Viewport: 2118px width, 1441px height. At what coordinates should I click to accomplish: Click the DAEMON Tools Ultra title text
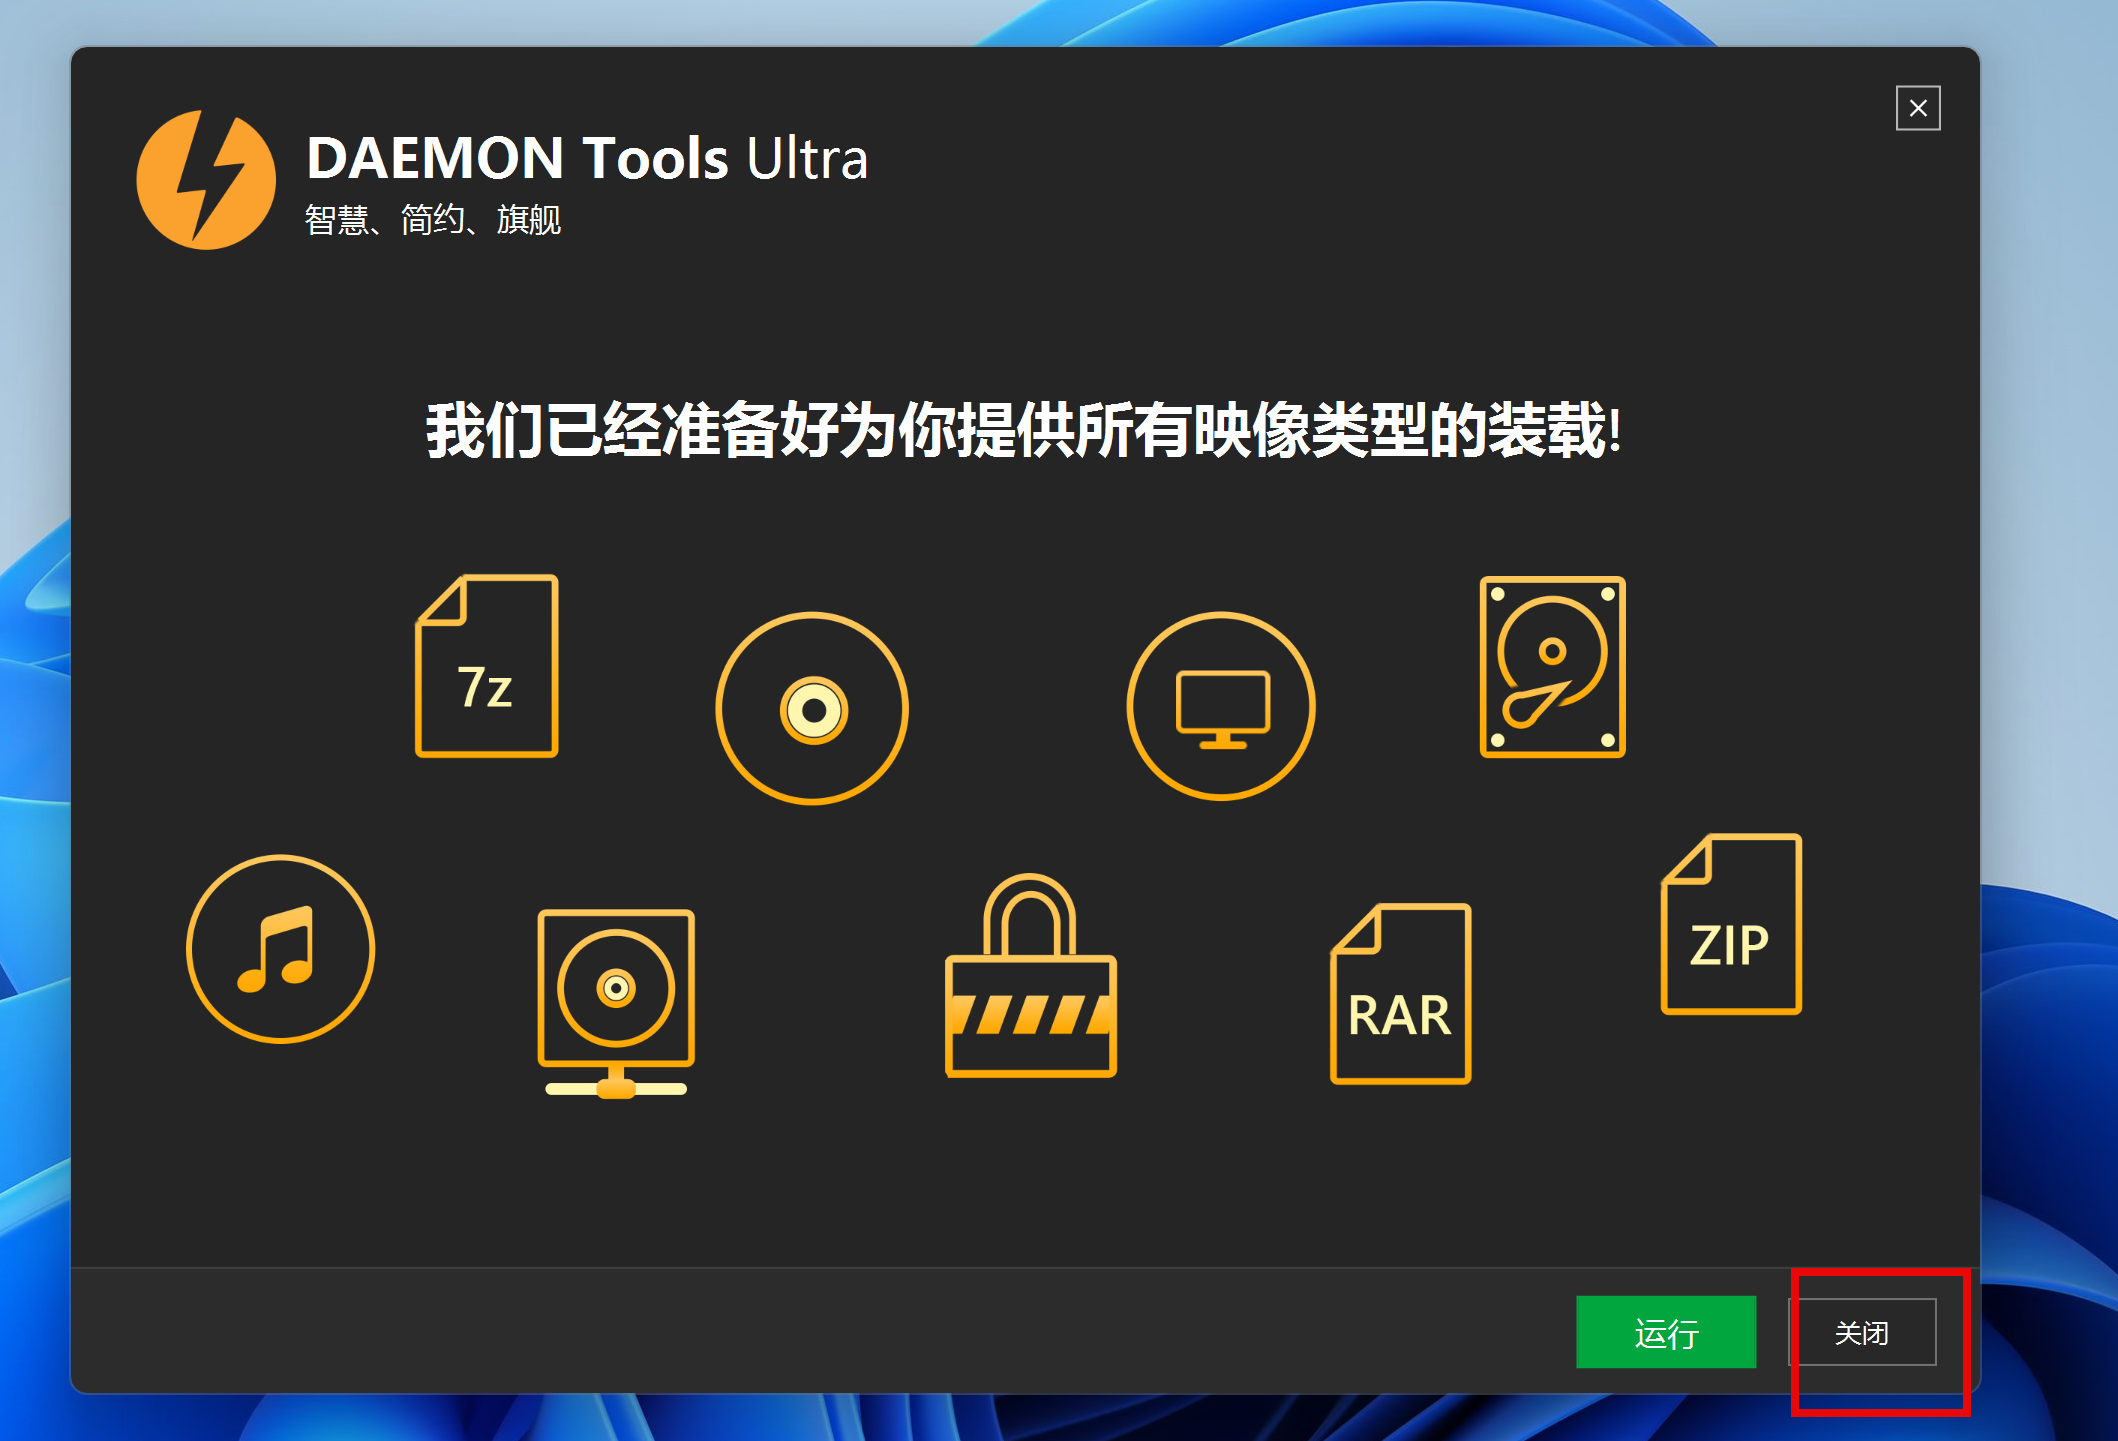(x=587, y=158)
